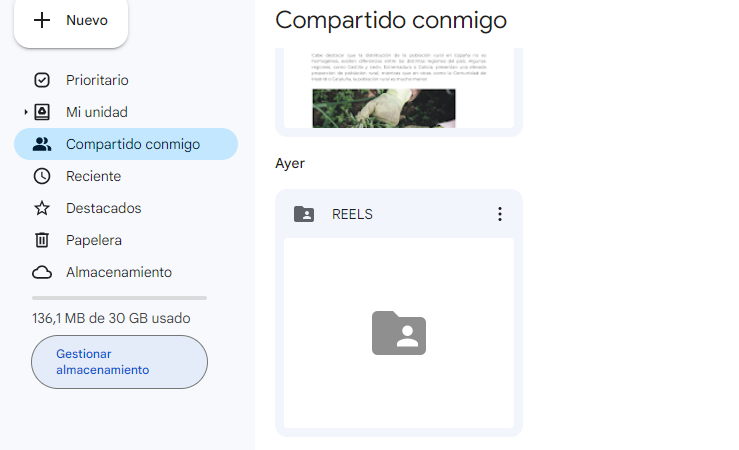
Task: Click the Papelera trash bin icon
Action: click(x=42, y=240)
